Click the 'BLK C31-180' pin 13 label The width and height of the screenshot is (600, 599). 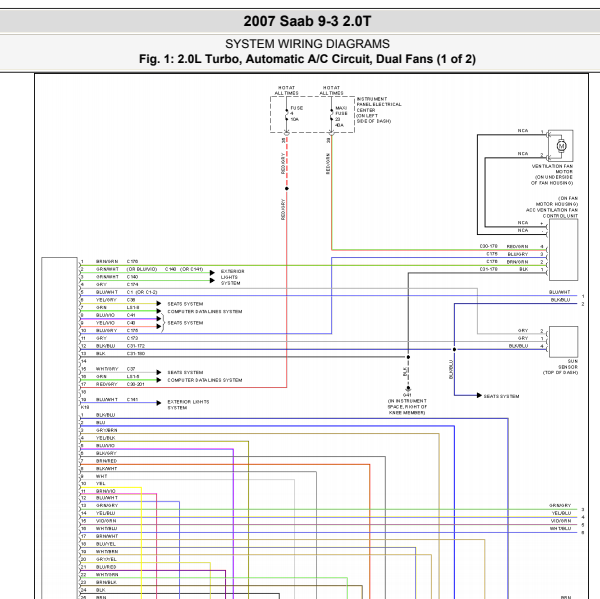[x=120, y=353]
